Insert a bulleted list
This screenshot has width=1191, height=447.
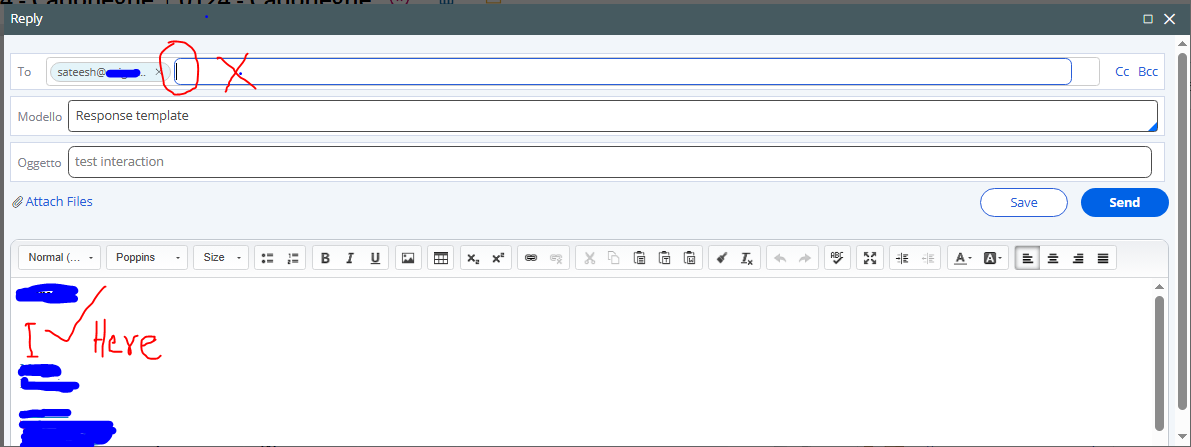coord(267,258)
